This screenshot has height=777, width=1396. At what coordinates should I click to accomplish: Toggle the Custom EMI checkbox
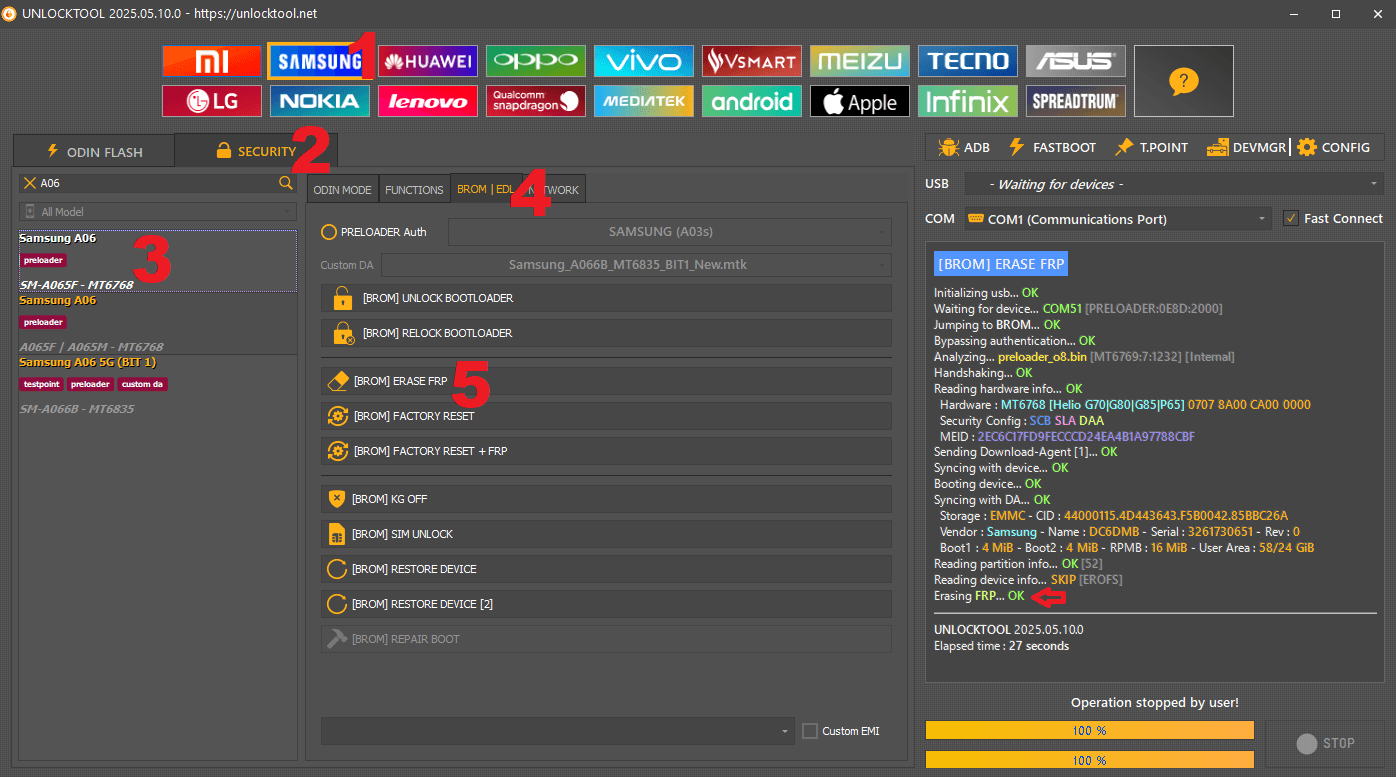(810, 731)
